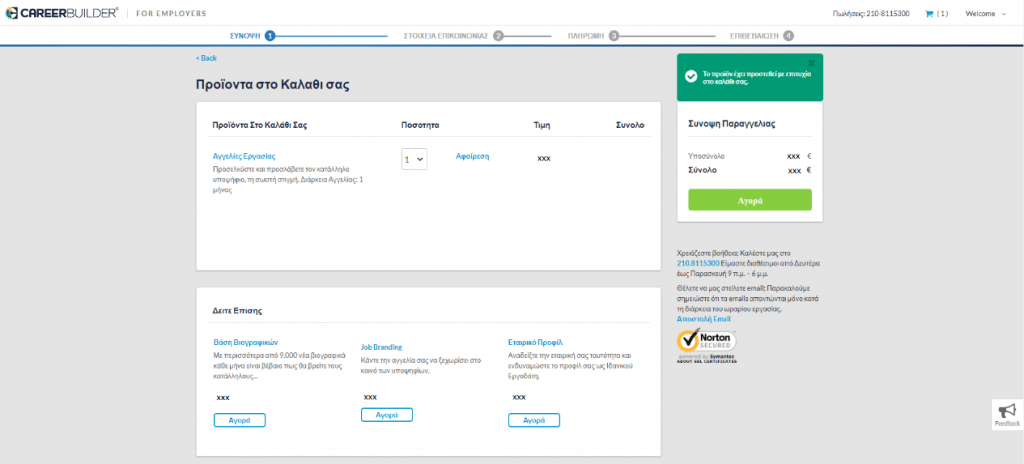Remove item using Αφαίρεση link

coord(472,157)
